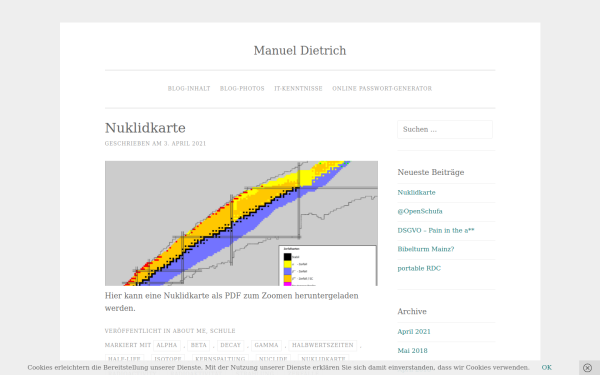The width and height of the screenshot is (600, 375).
Task: Open the Schule category link
Action: pos(223,331)
